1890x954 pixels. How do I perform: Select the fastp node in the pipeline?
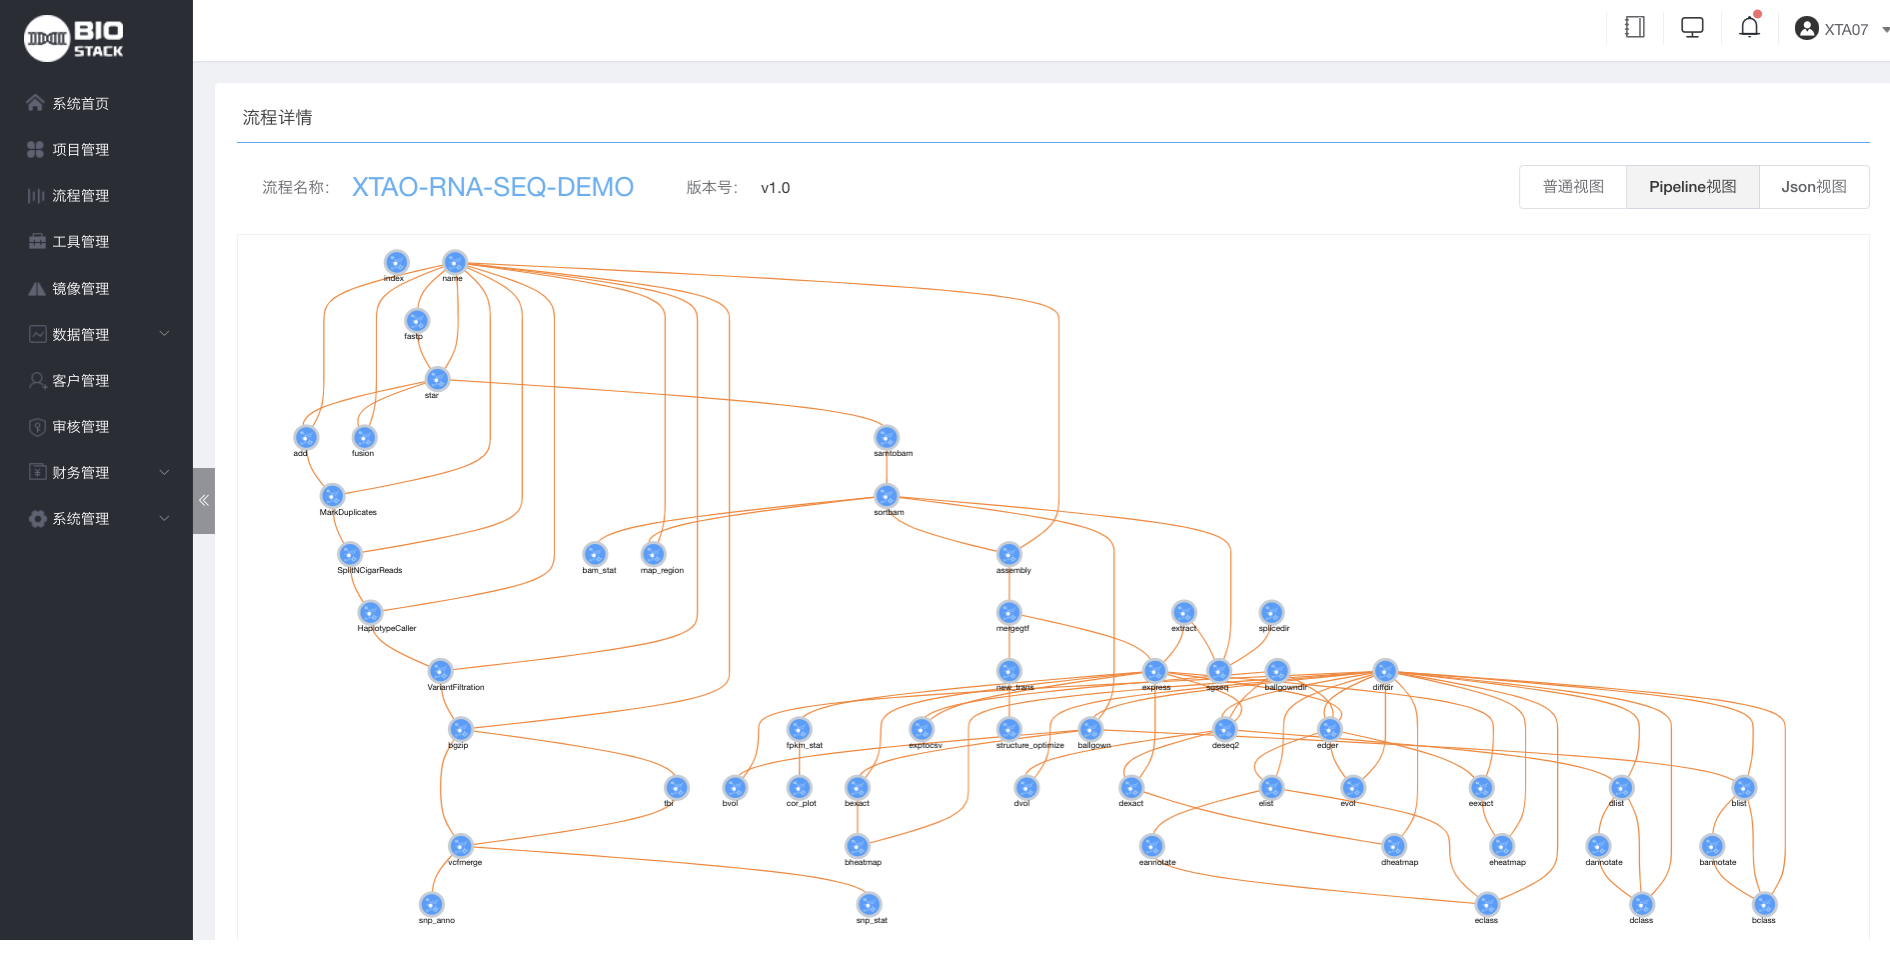tap(416, 321)
